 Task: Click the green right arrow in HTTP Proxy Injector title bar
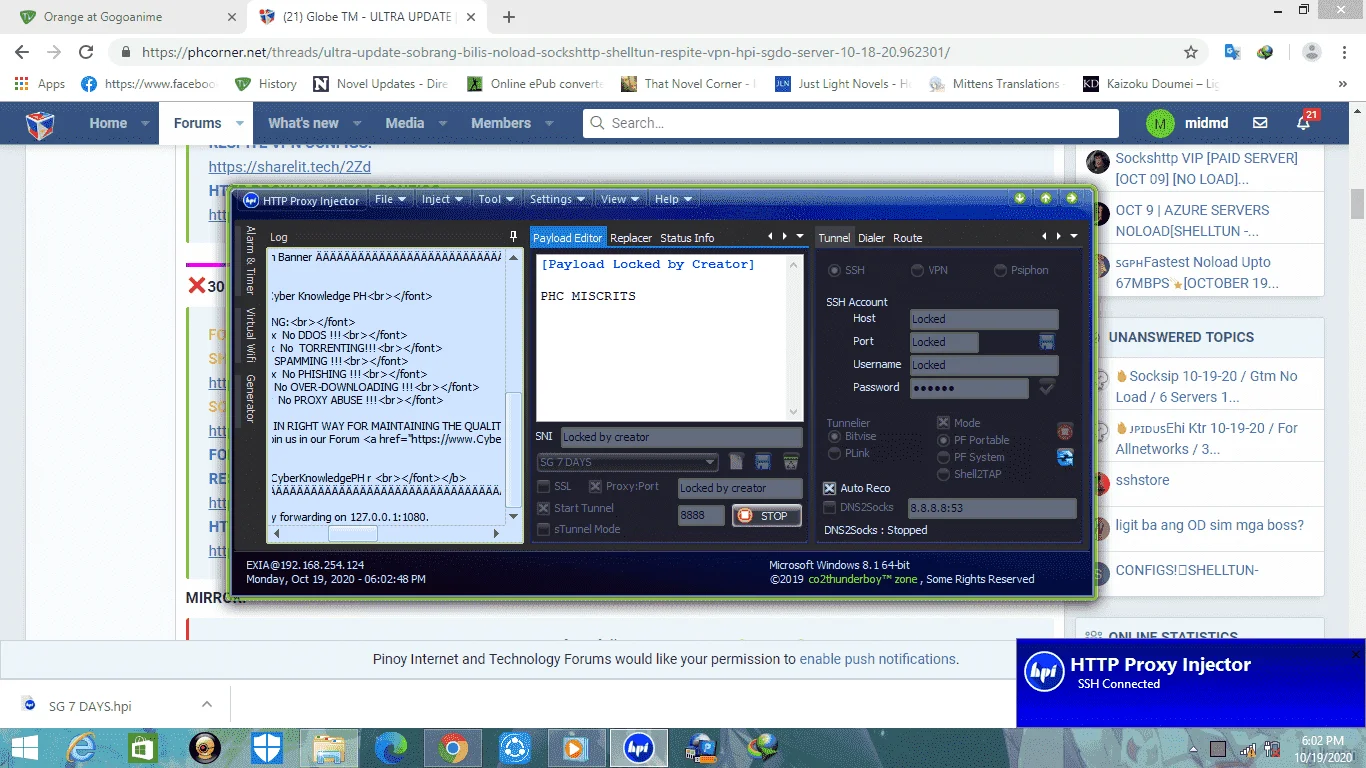1071,198
